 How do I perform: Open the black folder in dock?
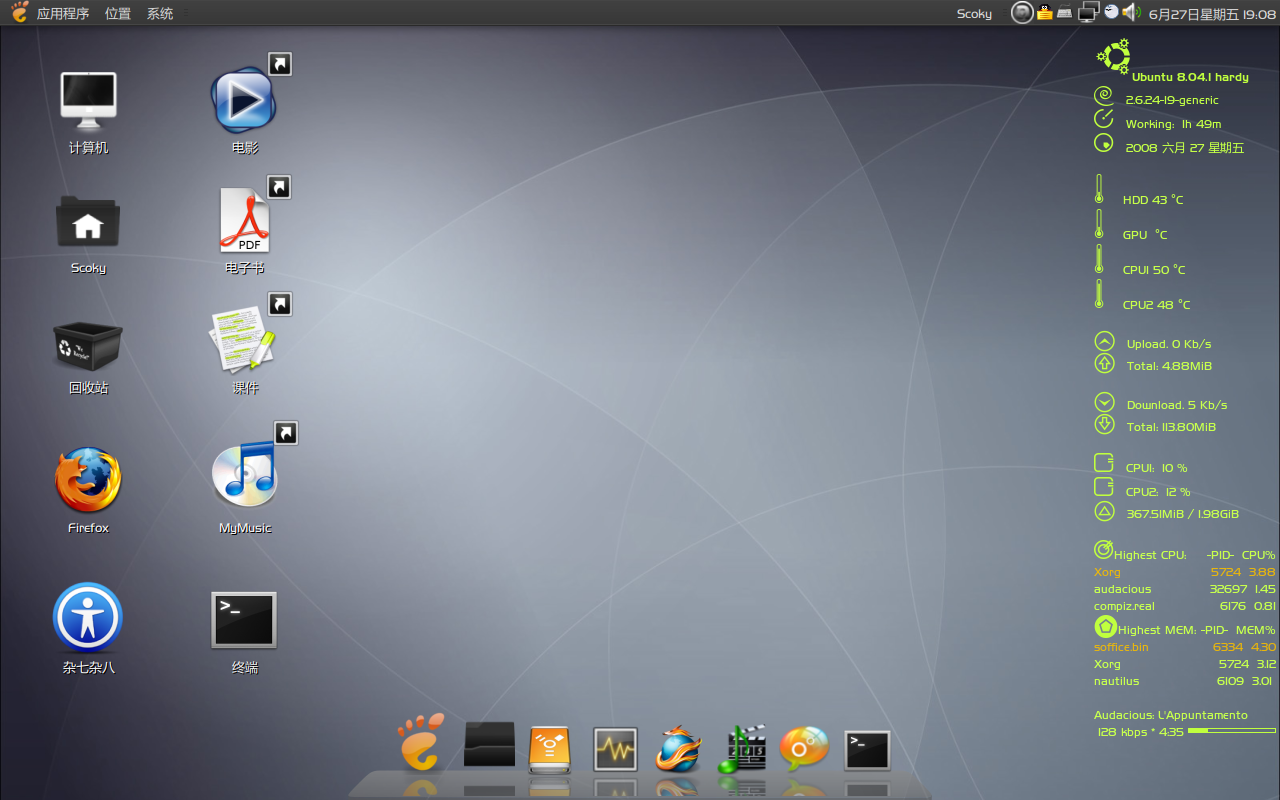click(x=490, y=744)
